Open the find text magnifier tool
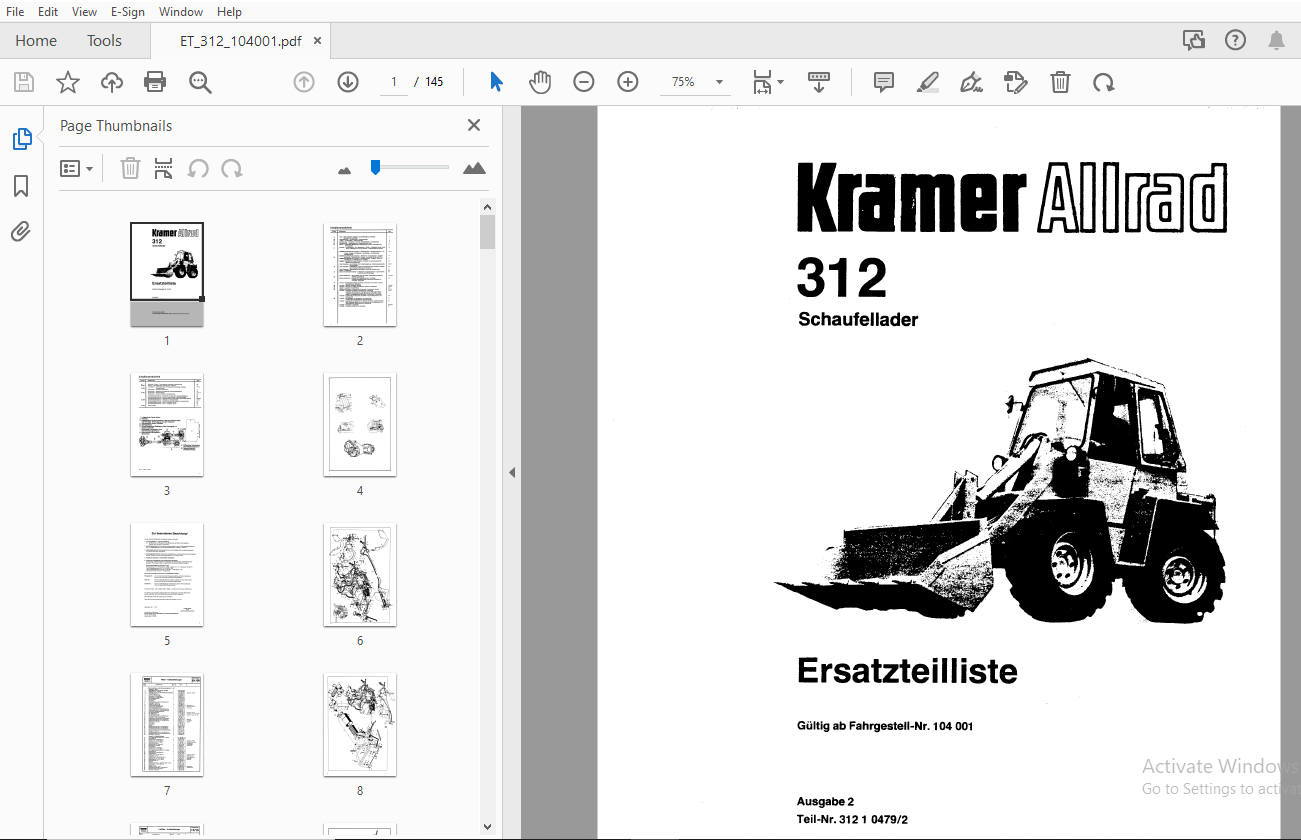This screenshot has width=1301, height=840. point(200,82)
